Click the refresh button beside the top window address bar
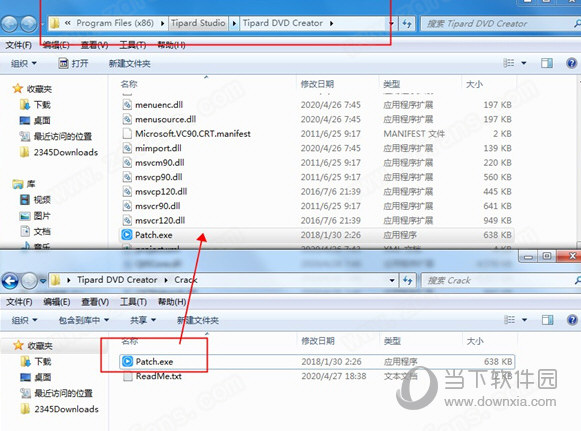The image size is (581, 431). 407,24
